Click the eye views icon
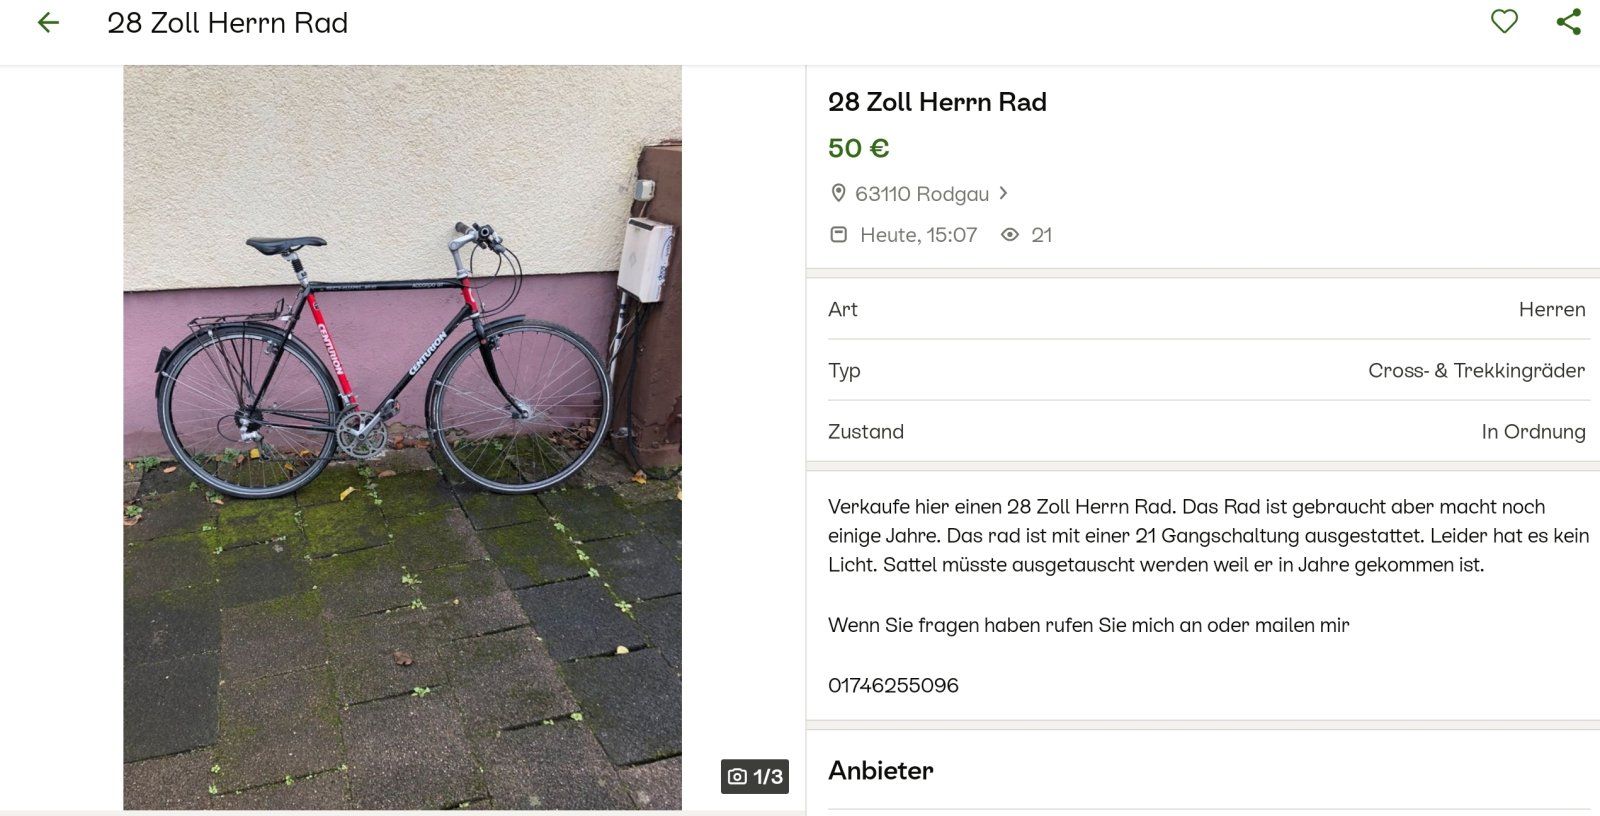 pyautogui.click(x=1010, y=235)
